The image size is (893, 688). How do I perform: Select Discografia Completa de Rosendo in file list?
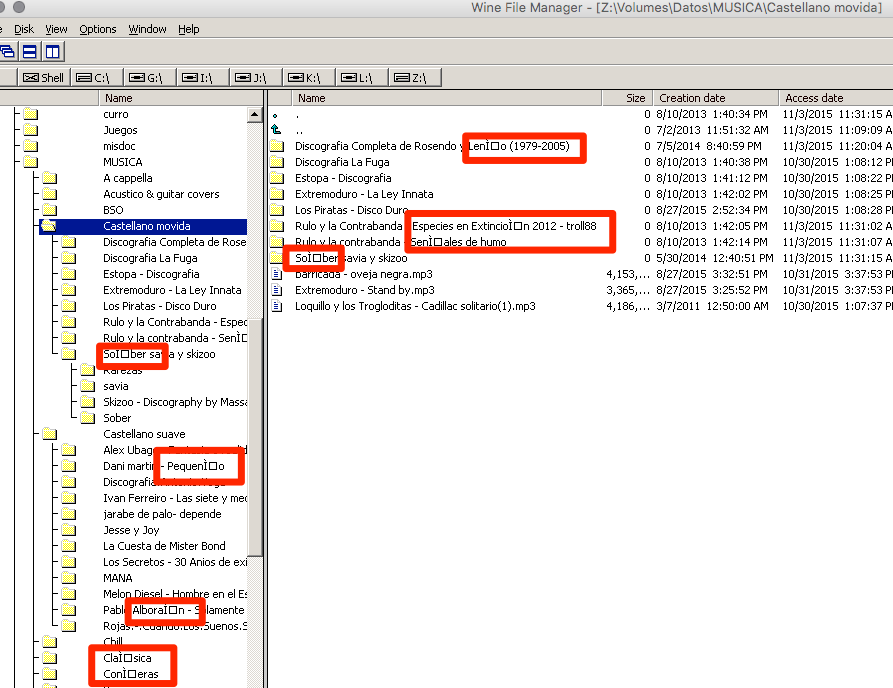point(432,146)
